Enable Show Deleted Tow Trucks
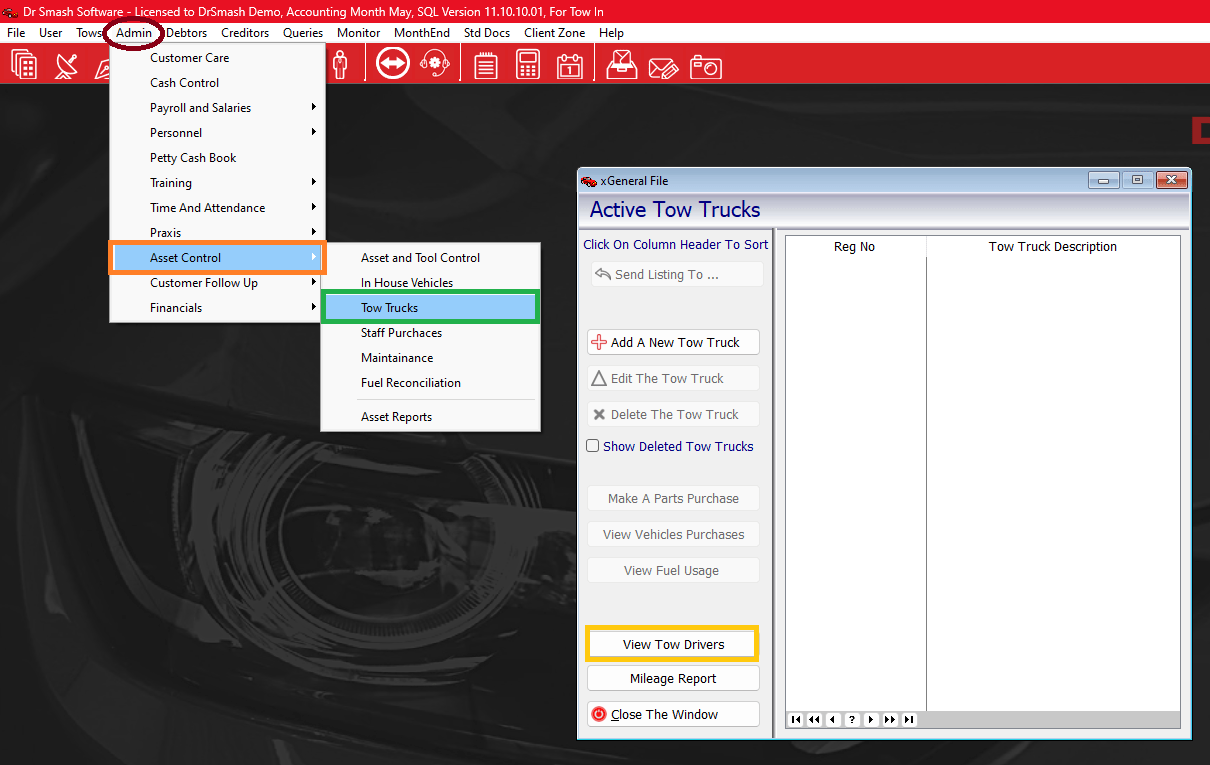This screenshot has width=1210, height=765. point(592,446)
